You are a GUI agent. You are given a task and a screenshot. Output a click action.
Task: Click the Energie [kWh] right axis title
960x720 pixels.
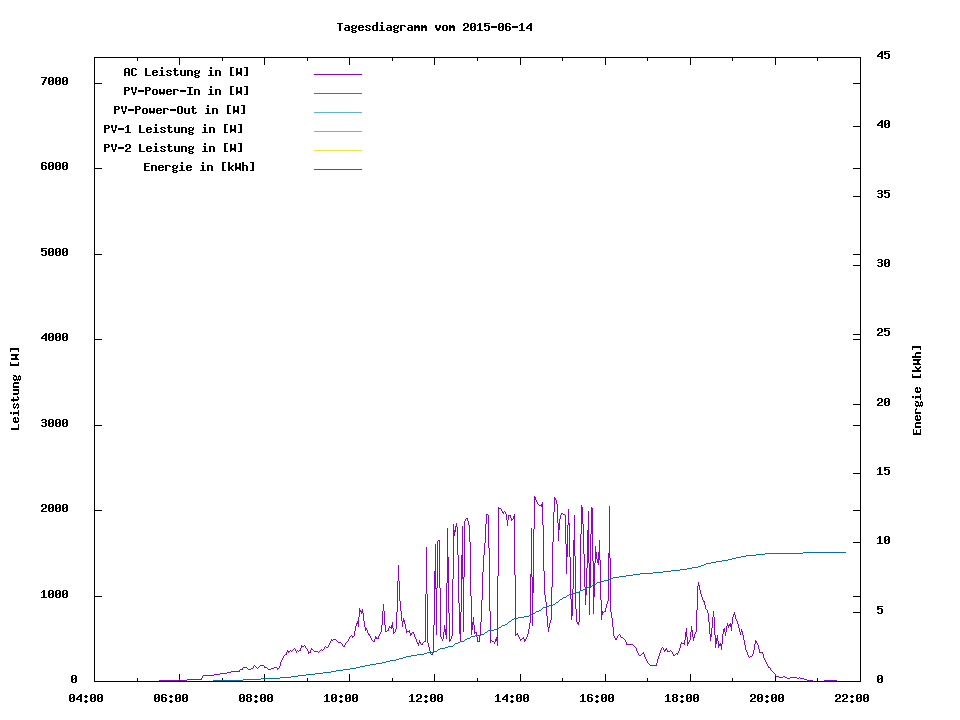[917, 390]
